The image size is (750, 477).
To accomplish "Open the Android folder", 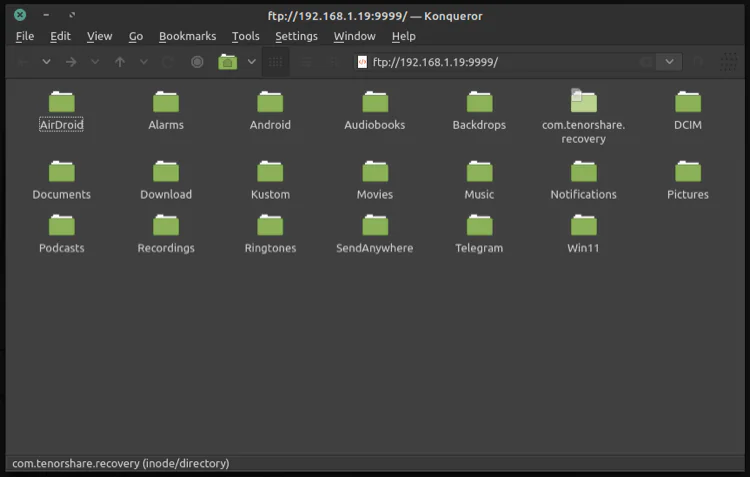I will click(x=270, y=111).
